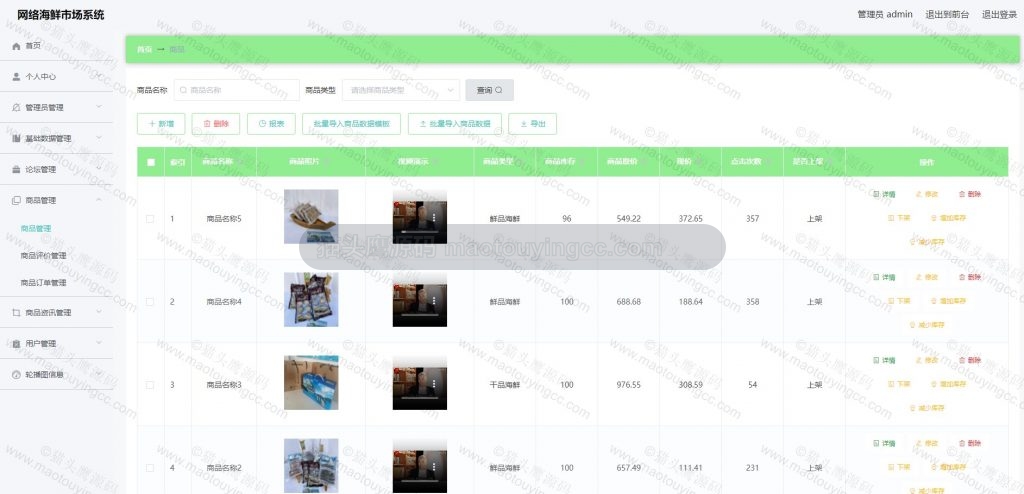Click click-count value 358
The width and height of the screenshot is (1024, 494).
click(752, 301)
